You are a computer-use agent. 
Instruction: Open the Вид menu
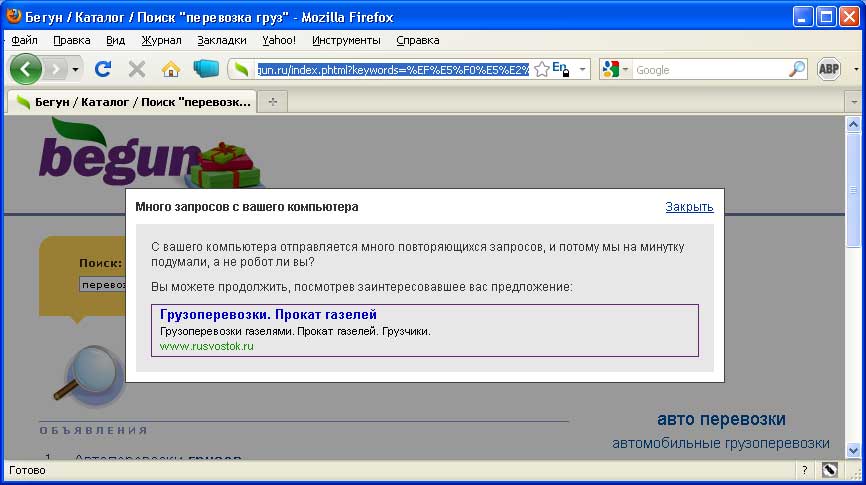(115, 40)
